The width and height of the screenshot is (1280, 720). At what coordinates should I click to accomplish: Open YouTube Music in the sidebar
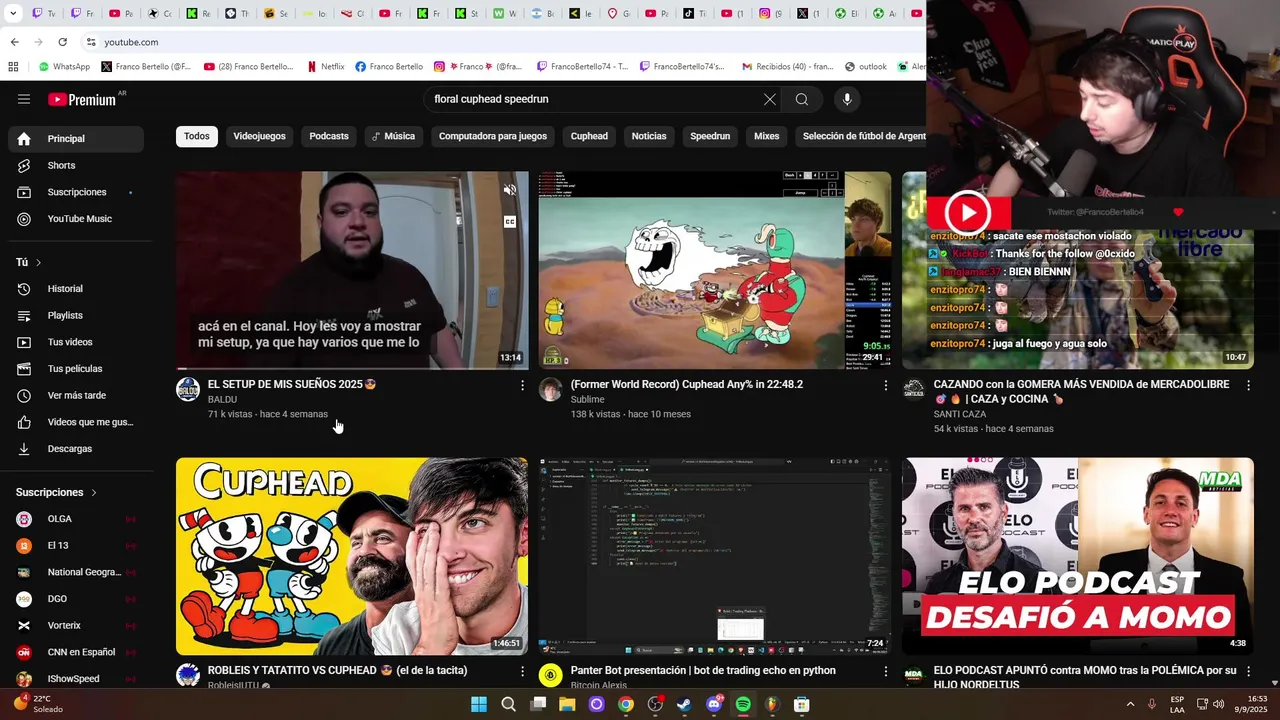pyautogui.click(x=76, y=219)
